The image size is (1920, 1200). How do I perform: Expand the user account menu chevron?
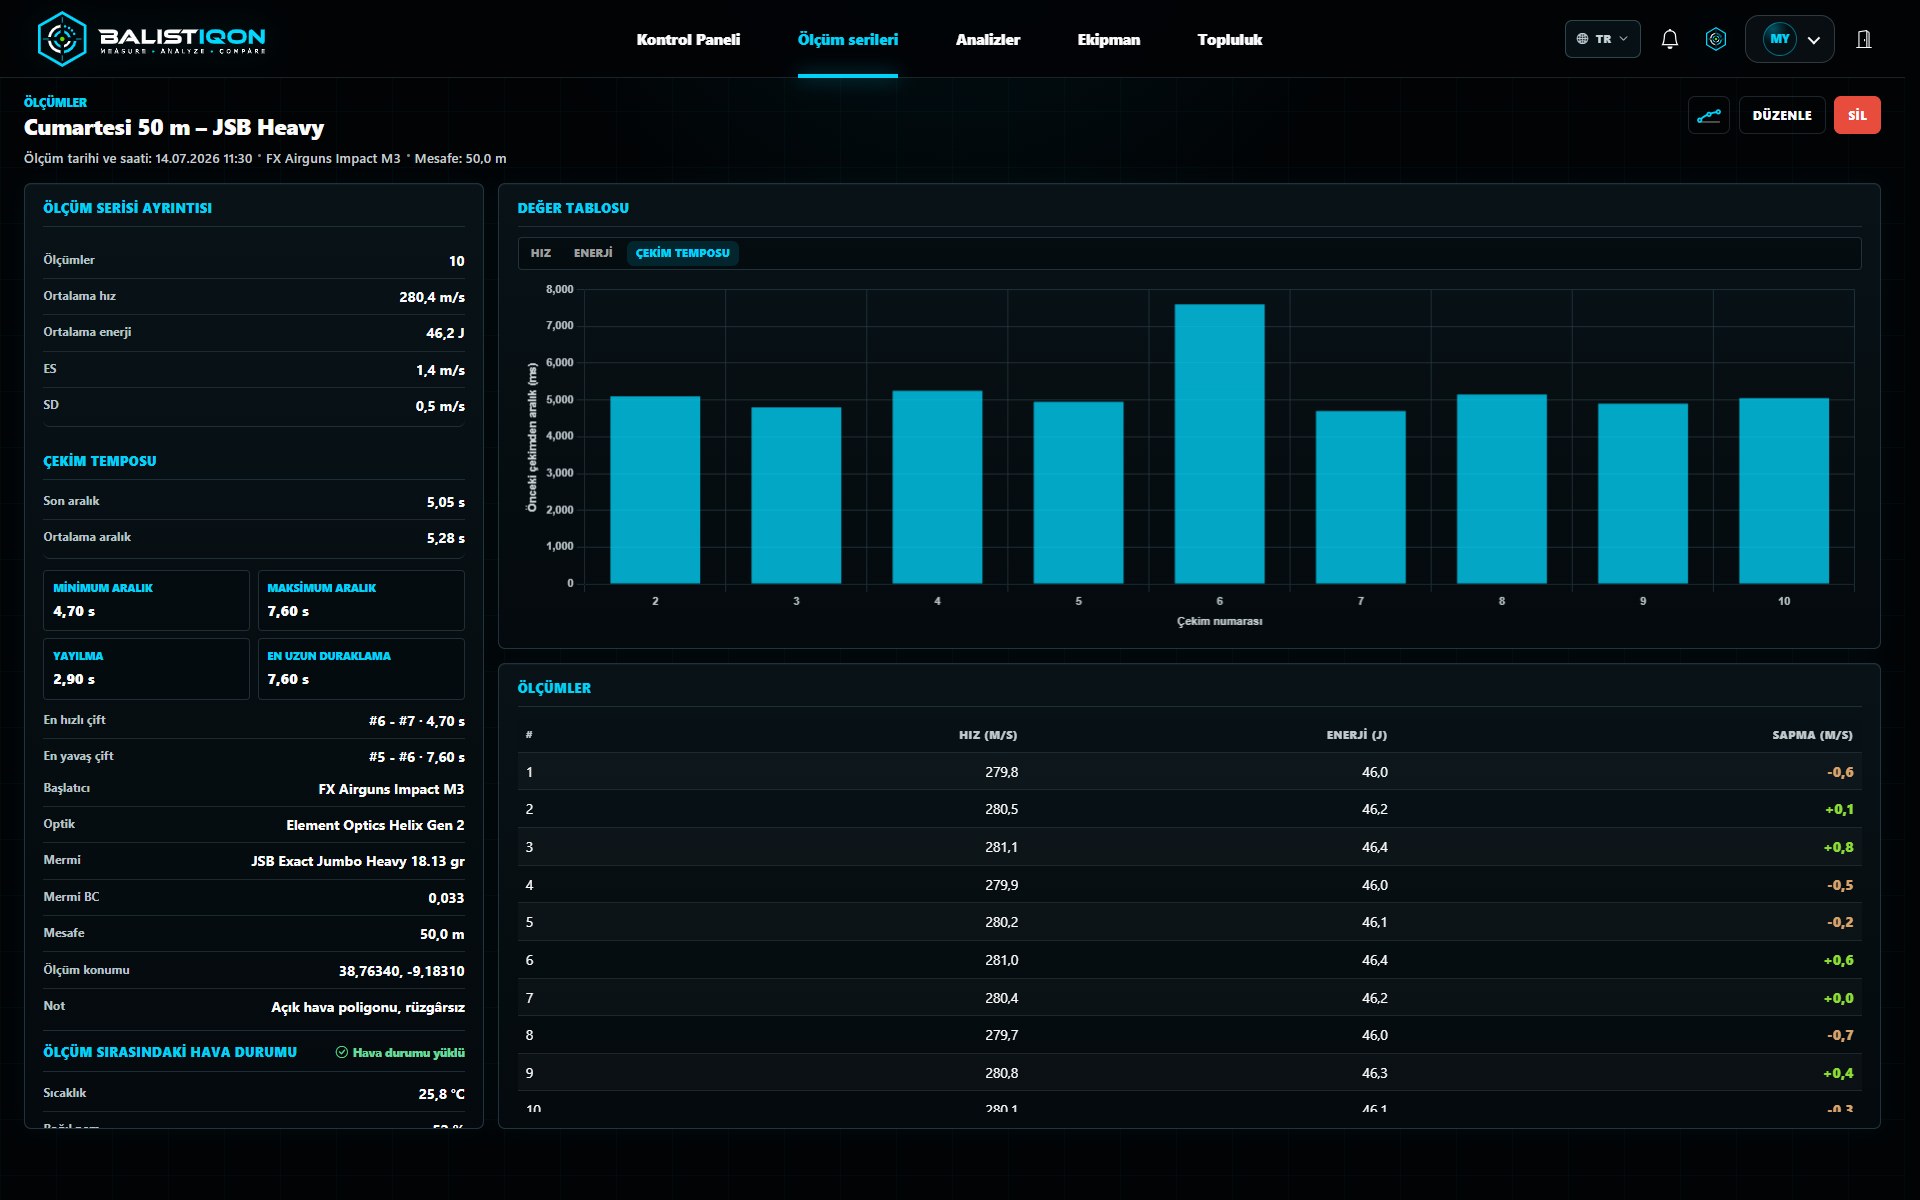pyautogui.click(x=1814, y=40)
